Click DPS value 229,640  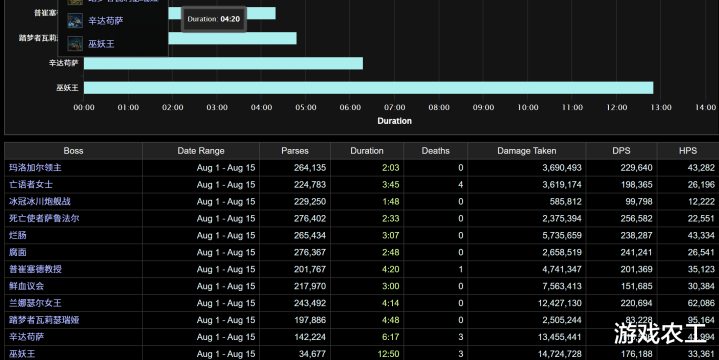tap(636, 168)
